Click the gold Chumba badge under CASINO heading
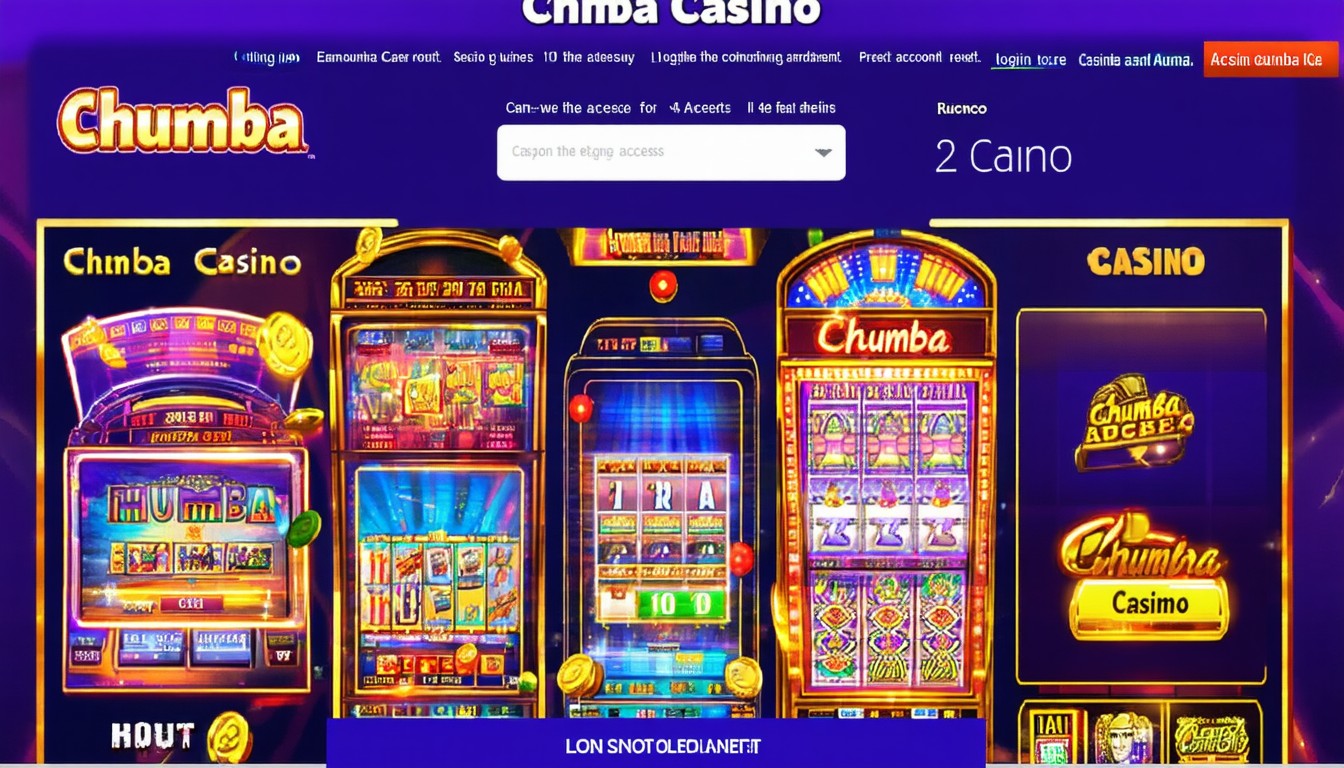Screen dimensions: 1344x768 coord(1134,420)
